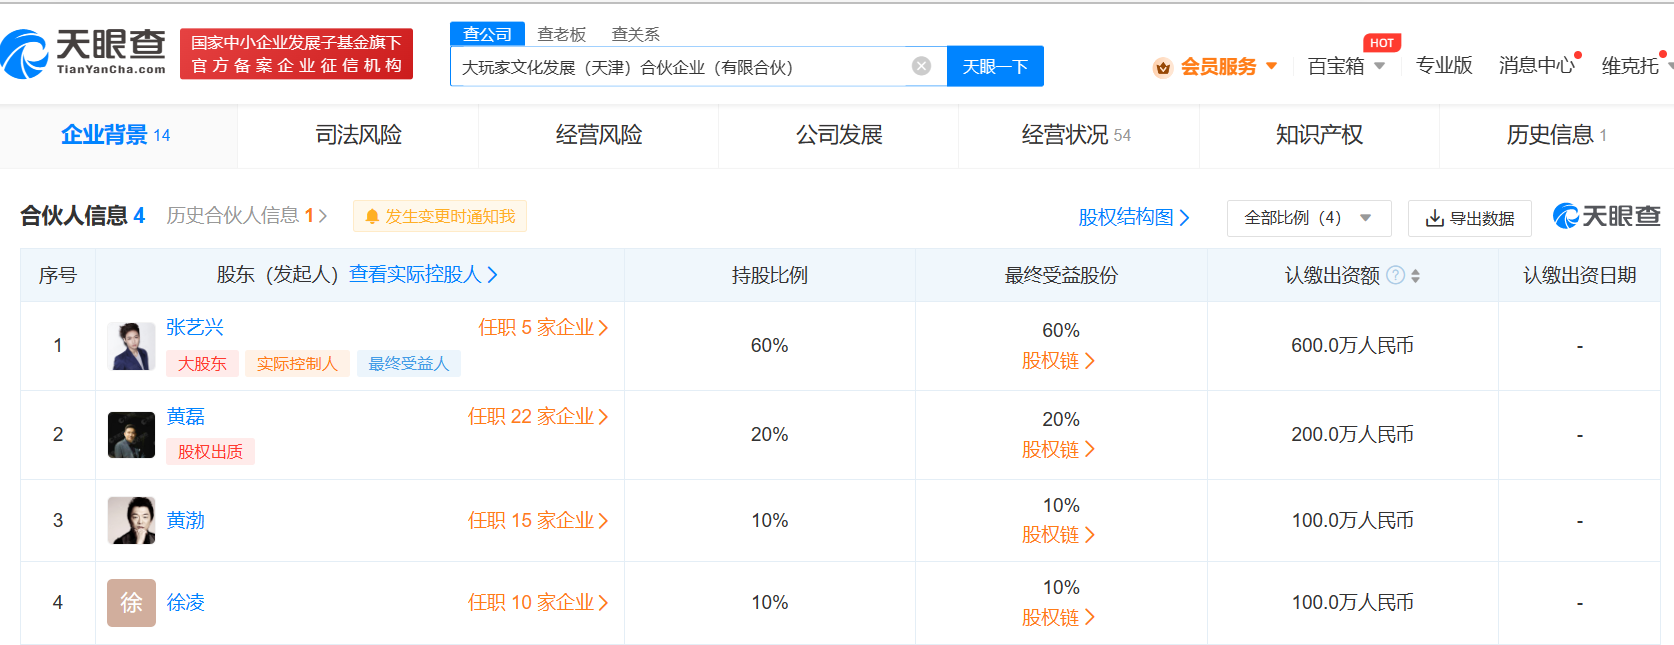Click the bell icon in 发生变更时通知我
The image size is (1674, 645).
[372, 217]
